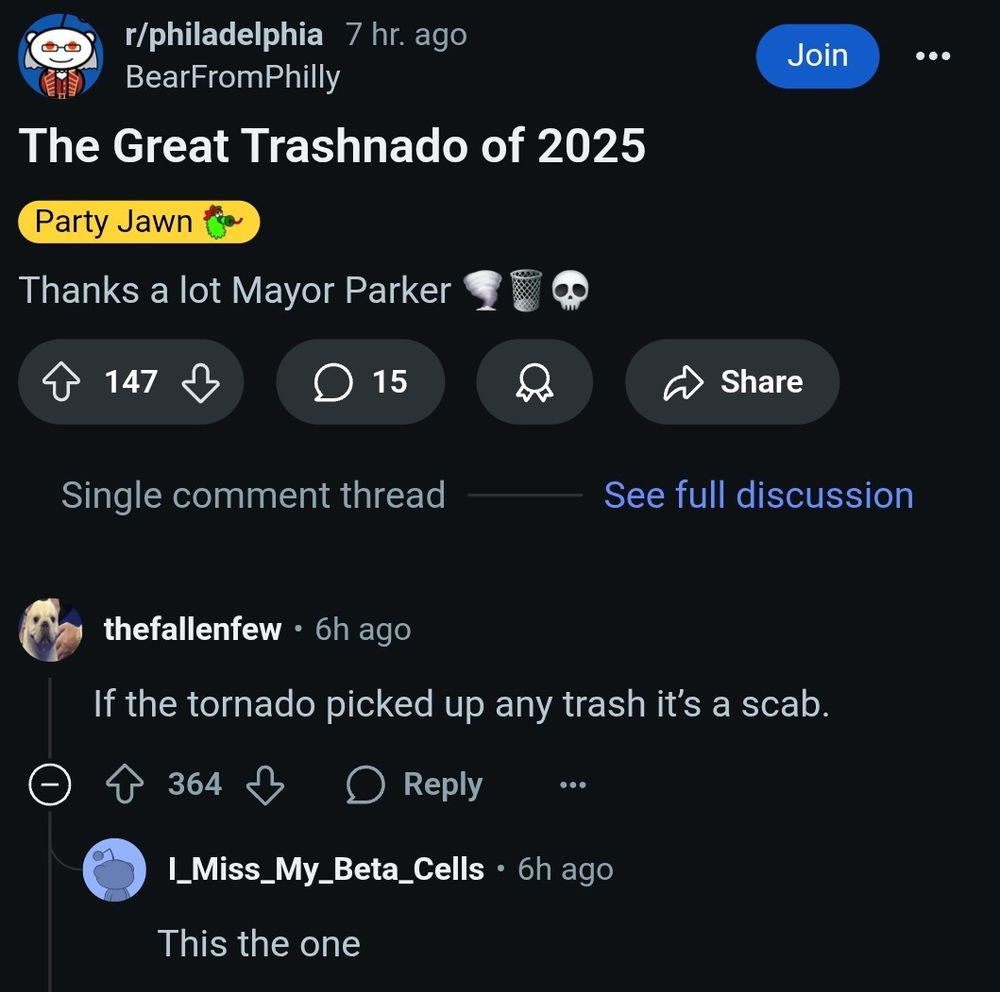
Task: Upvote the Great Trashnado post
Action: 61,382
